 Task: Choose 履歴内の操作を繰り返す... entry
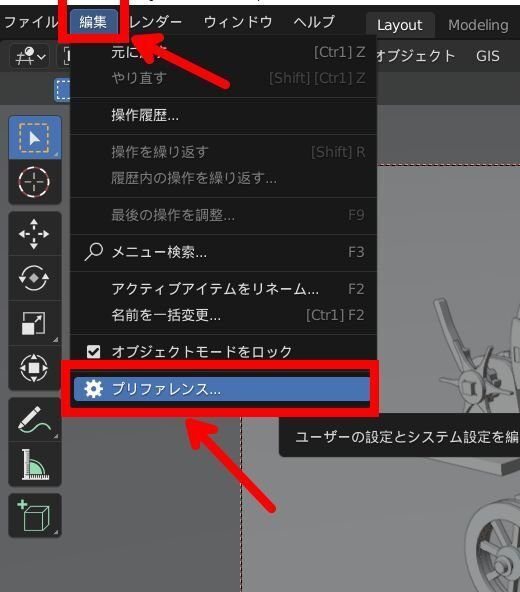[x=224, y=178]
